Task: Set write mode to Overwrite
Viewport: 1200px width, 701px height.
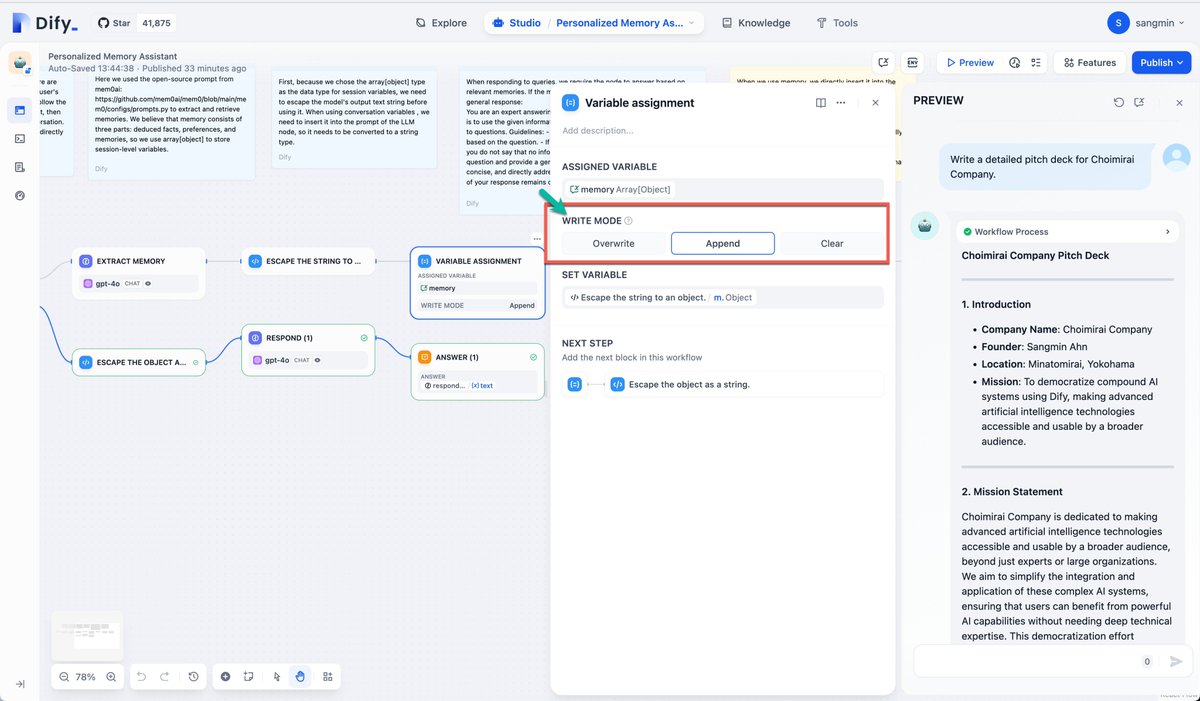Action: coord(614,243)
